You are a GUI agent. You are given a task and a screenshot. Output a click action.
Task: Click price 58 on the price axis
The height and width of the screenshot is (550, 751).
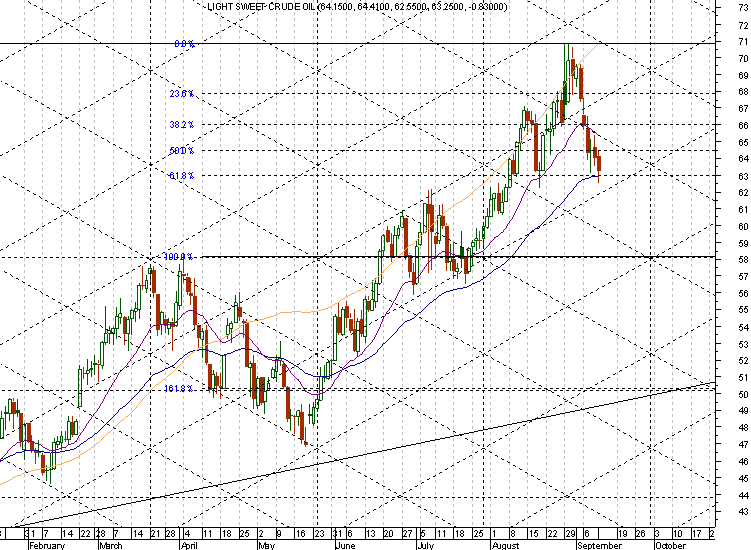click(x=743, y=260)
